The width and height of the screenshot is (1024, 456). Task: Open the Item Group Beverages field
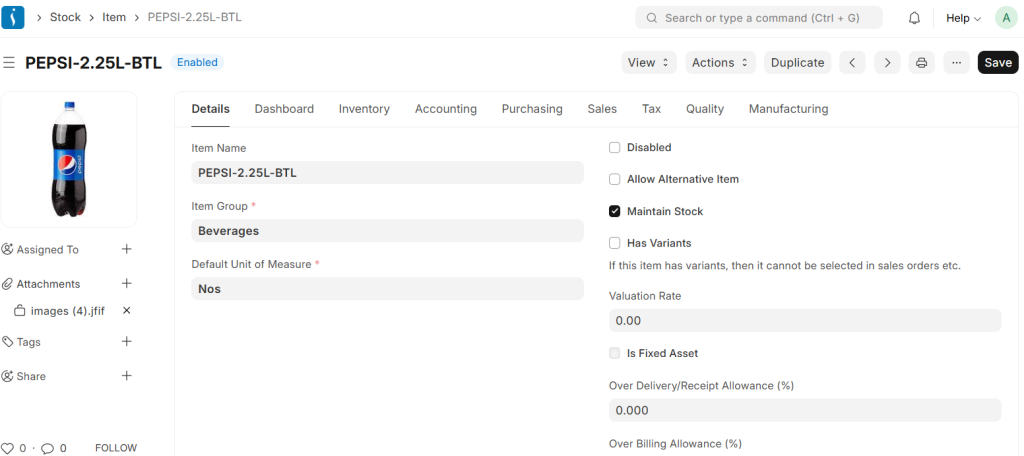387,231
